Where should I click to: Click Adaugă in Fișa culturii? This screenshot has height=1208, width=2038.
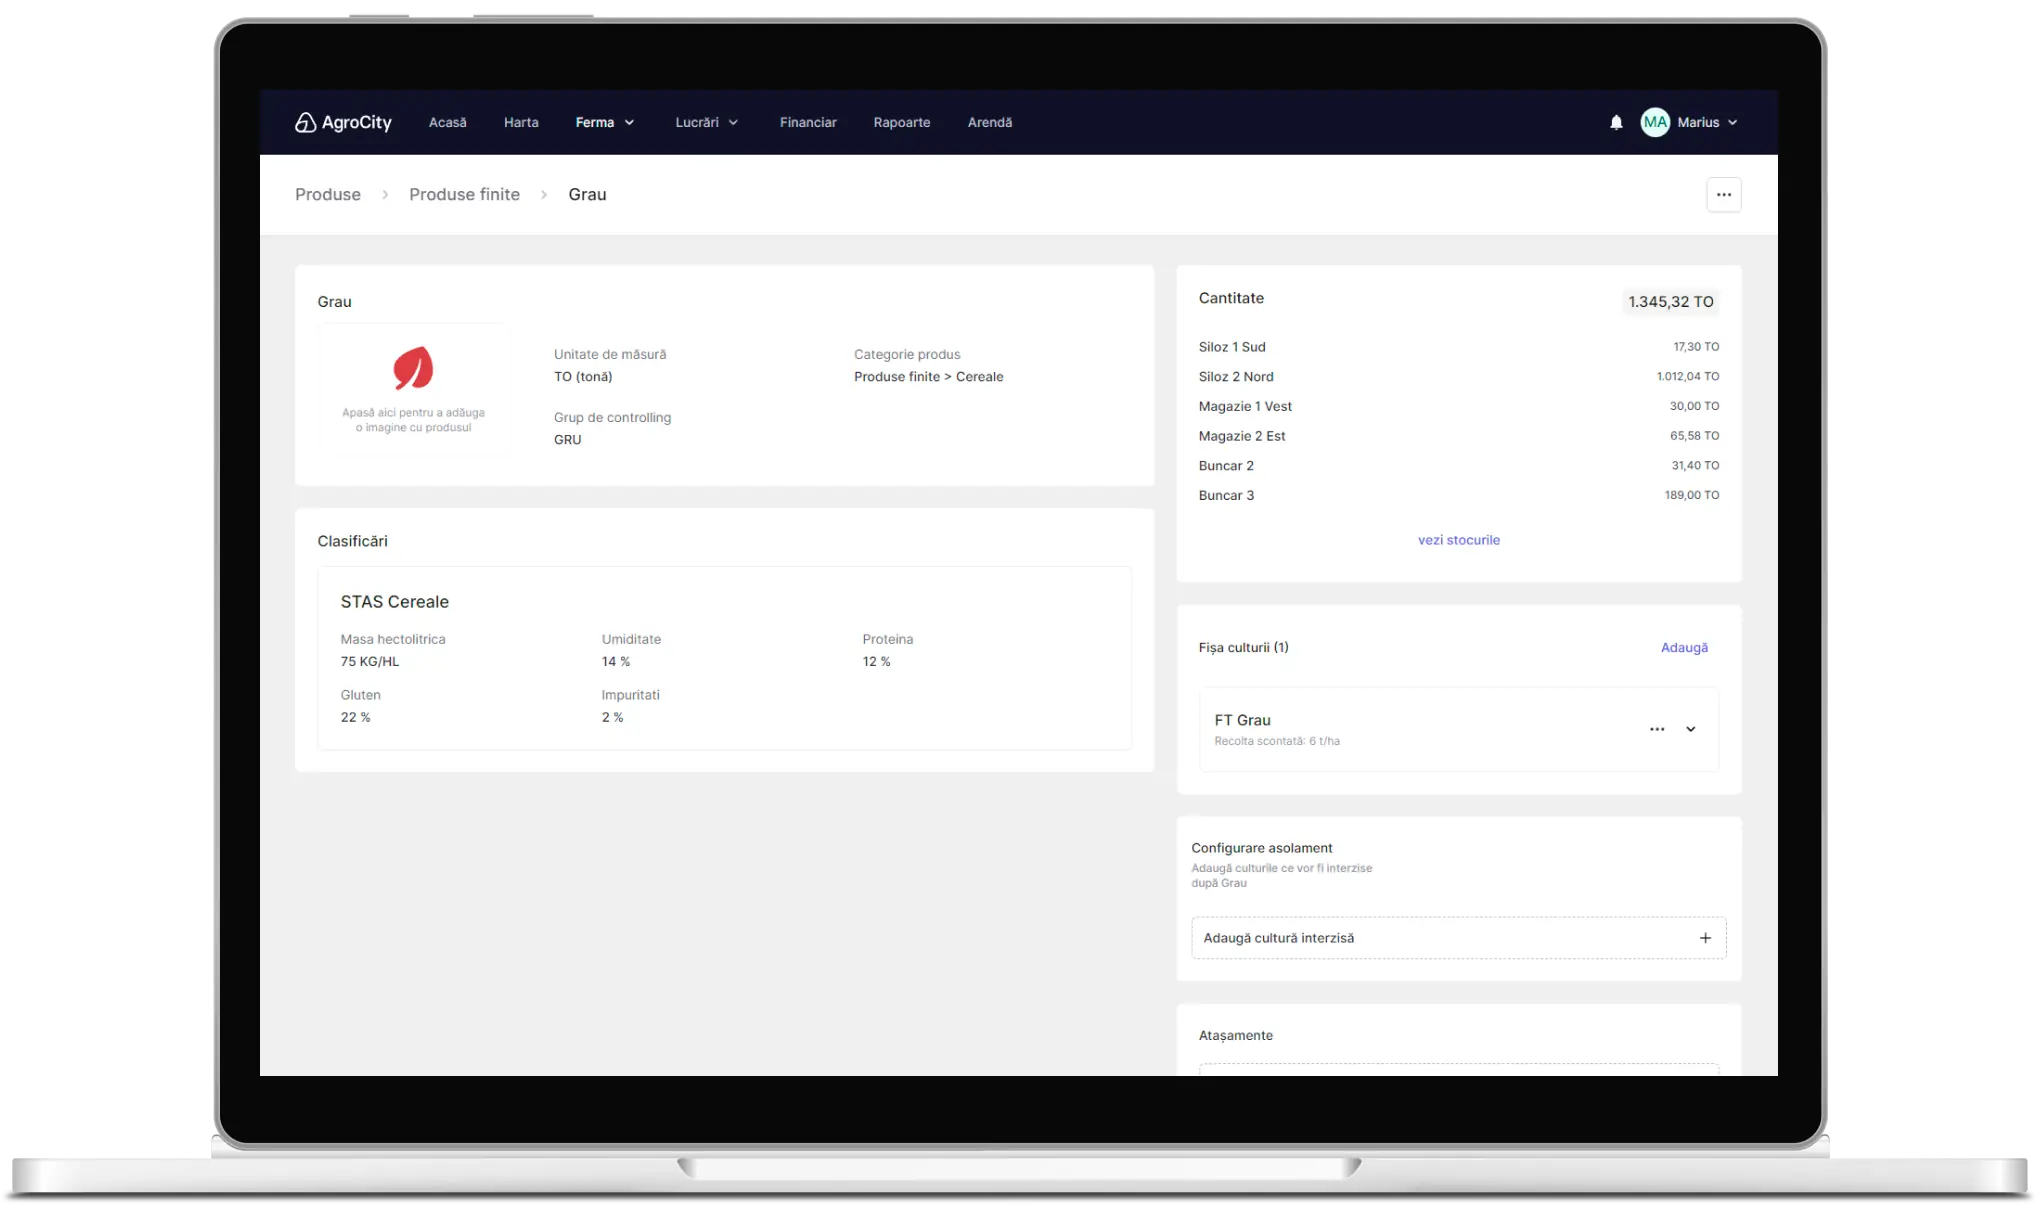[x=1684, y=648]
